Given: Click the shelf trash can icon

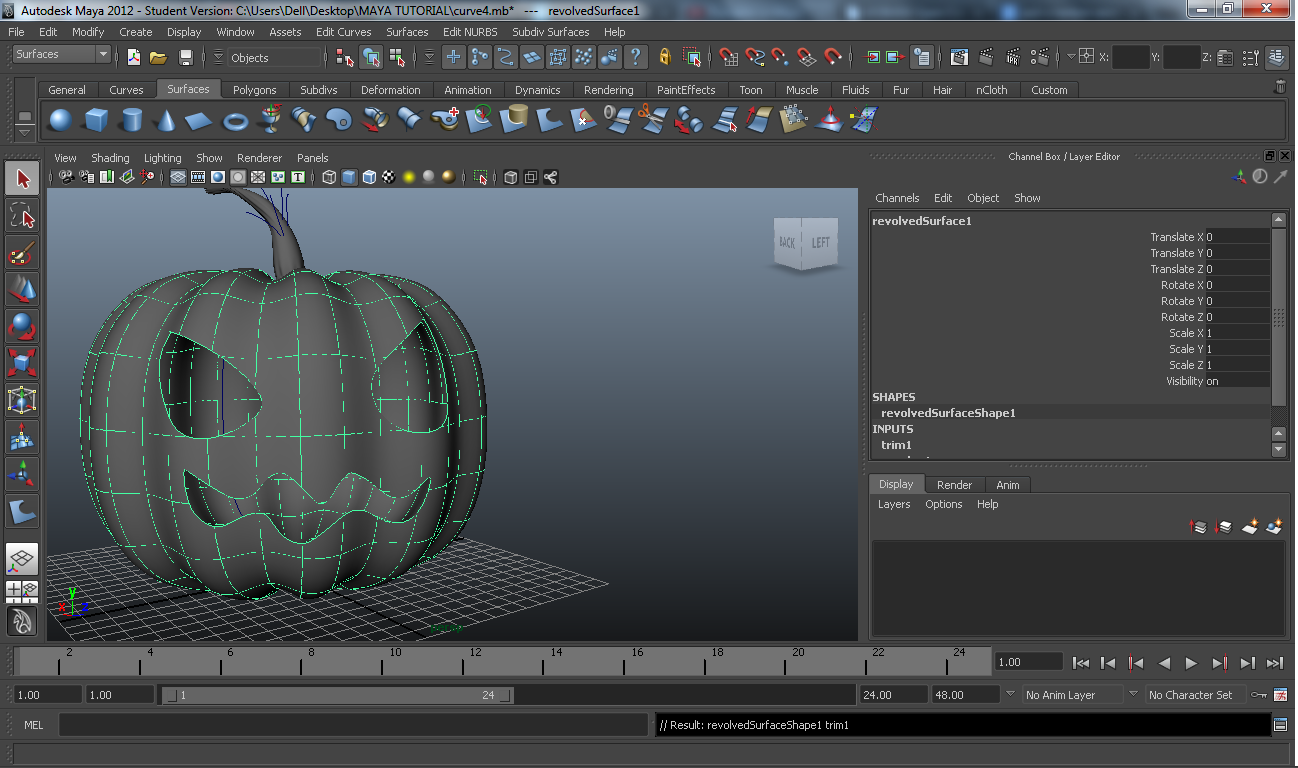Looking at the screenshot, I should coord(1279,87).
